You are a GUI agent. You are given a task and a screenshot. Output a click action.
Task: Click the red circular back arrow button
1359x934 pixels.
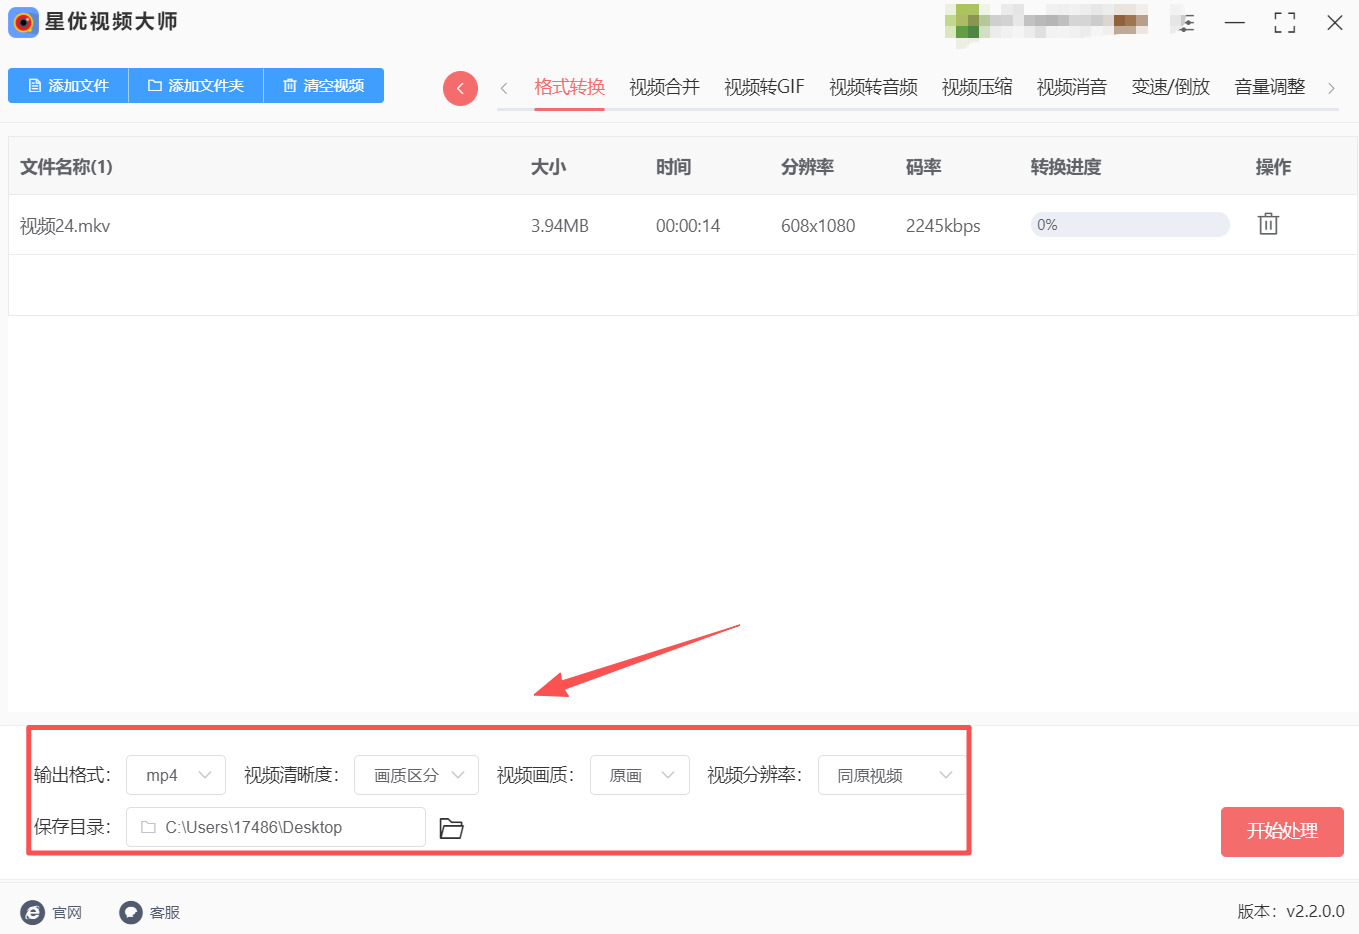(x=460, y=88)
